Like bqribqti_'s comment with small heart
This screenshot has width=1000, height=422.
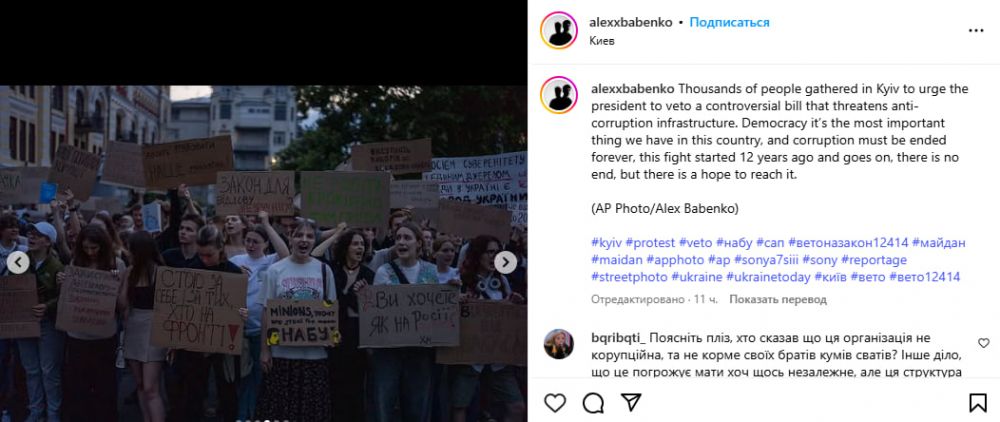pyautogui.click(x=983, y=343)
